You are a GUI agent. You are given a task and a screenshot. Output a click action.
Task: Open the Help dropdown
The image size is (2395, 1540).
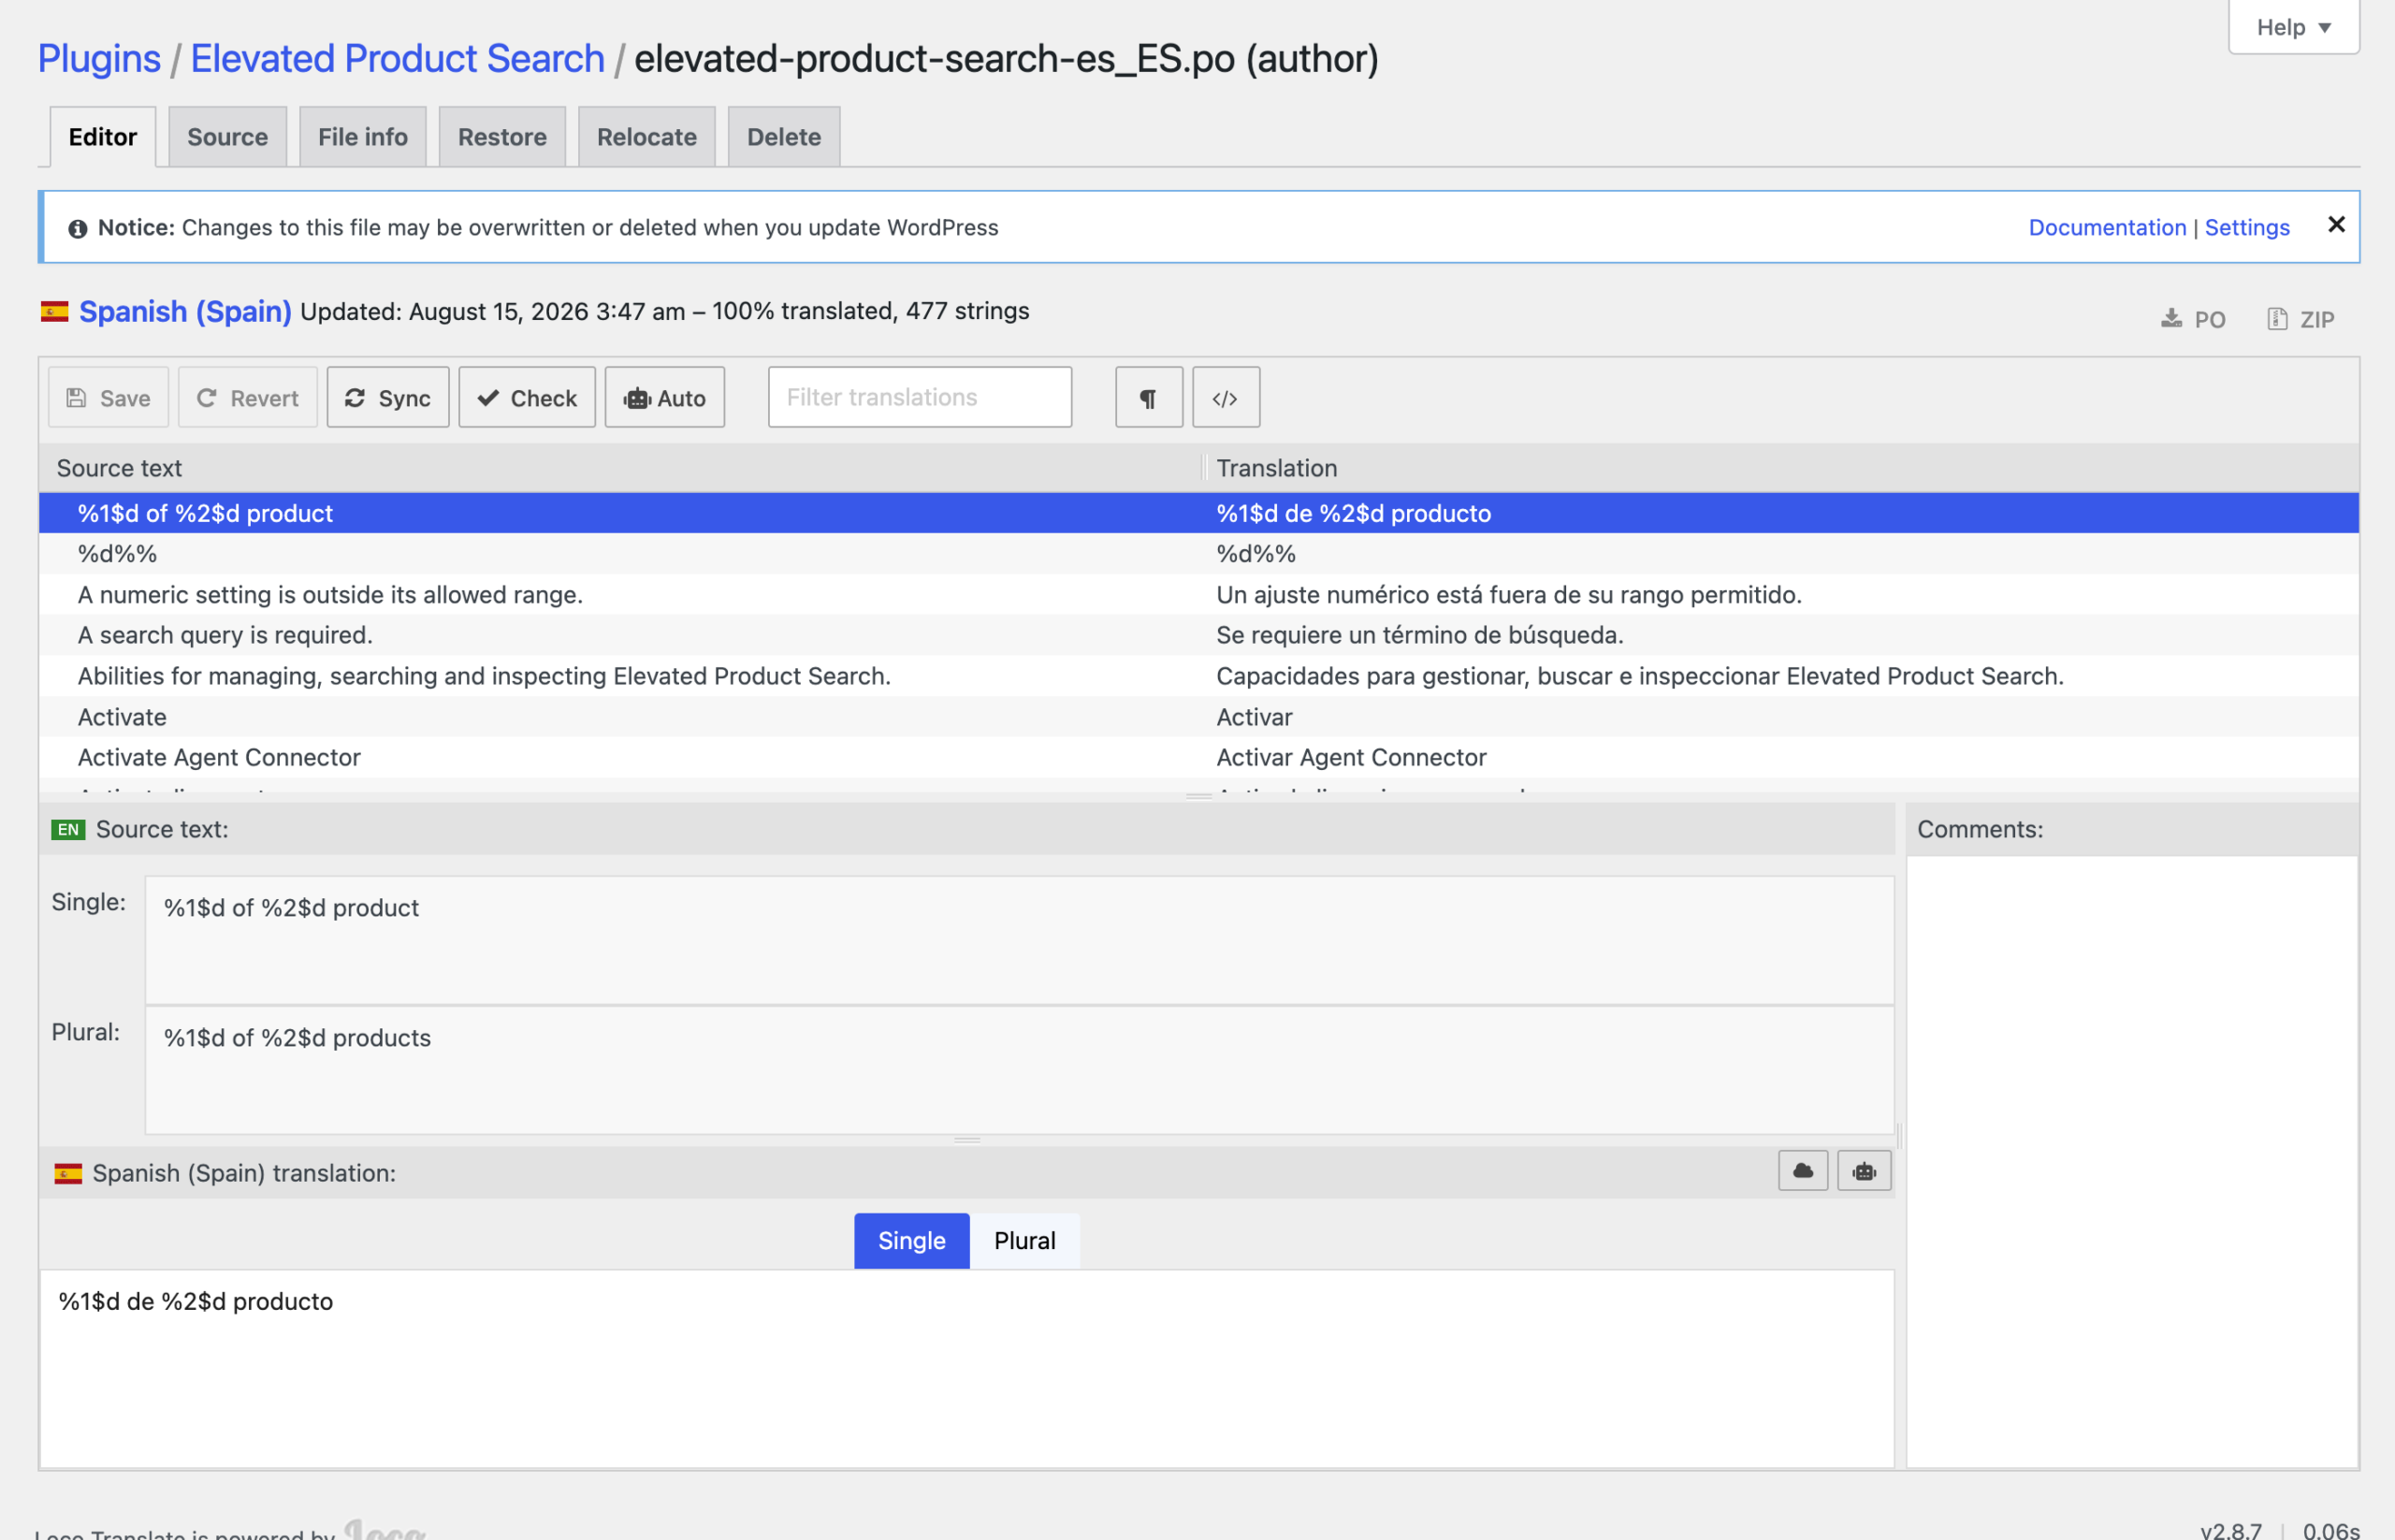[2293, 27]
